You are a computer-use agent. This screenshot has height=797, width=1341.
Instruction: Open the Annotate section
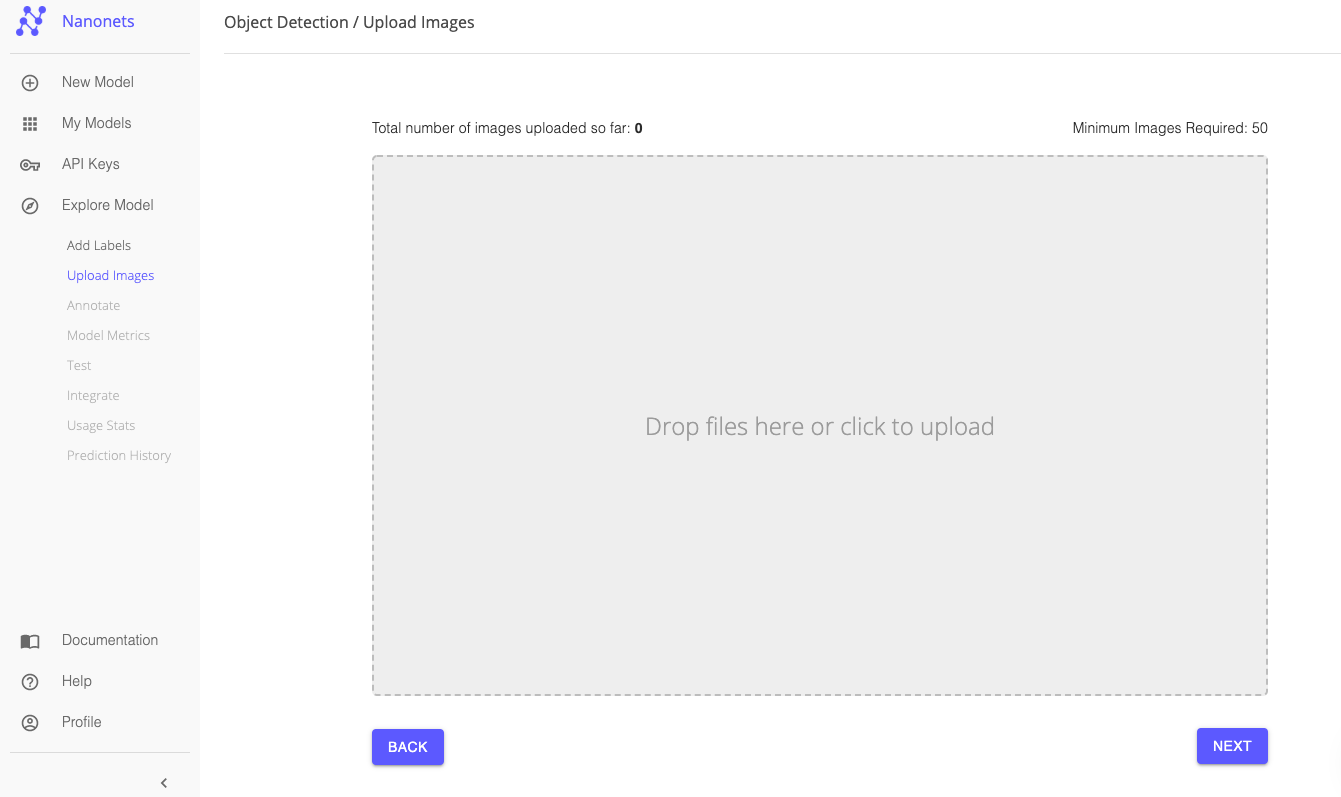pyautogui.click(x=93, y=305)
